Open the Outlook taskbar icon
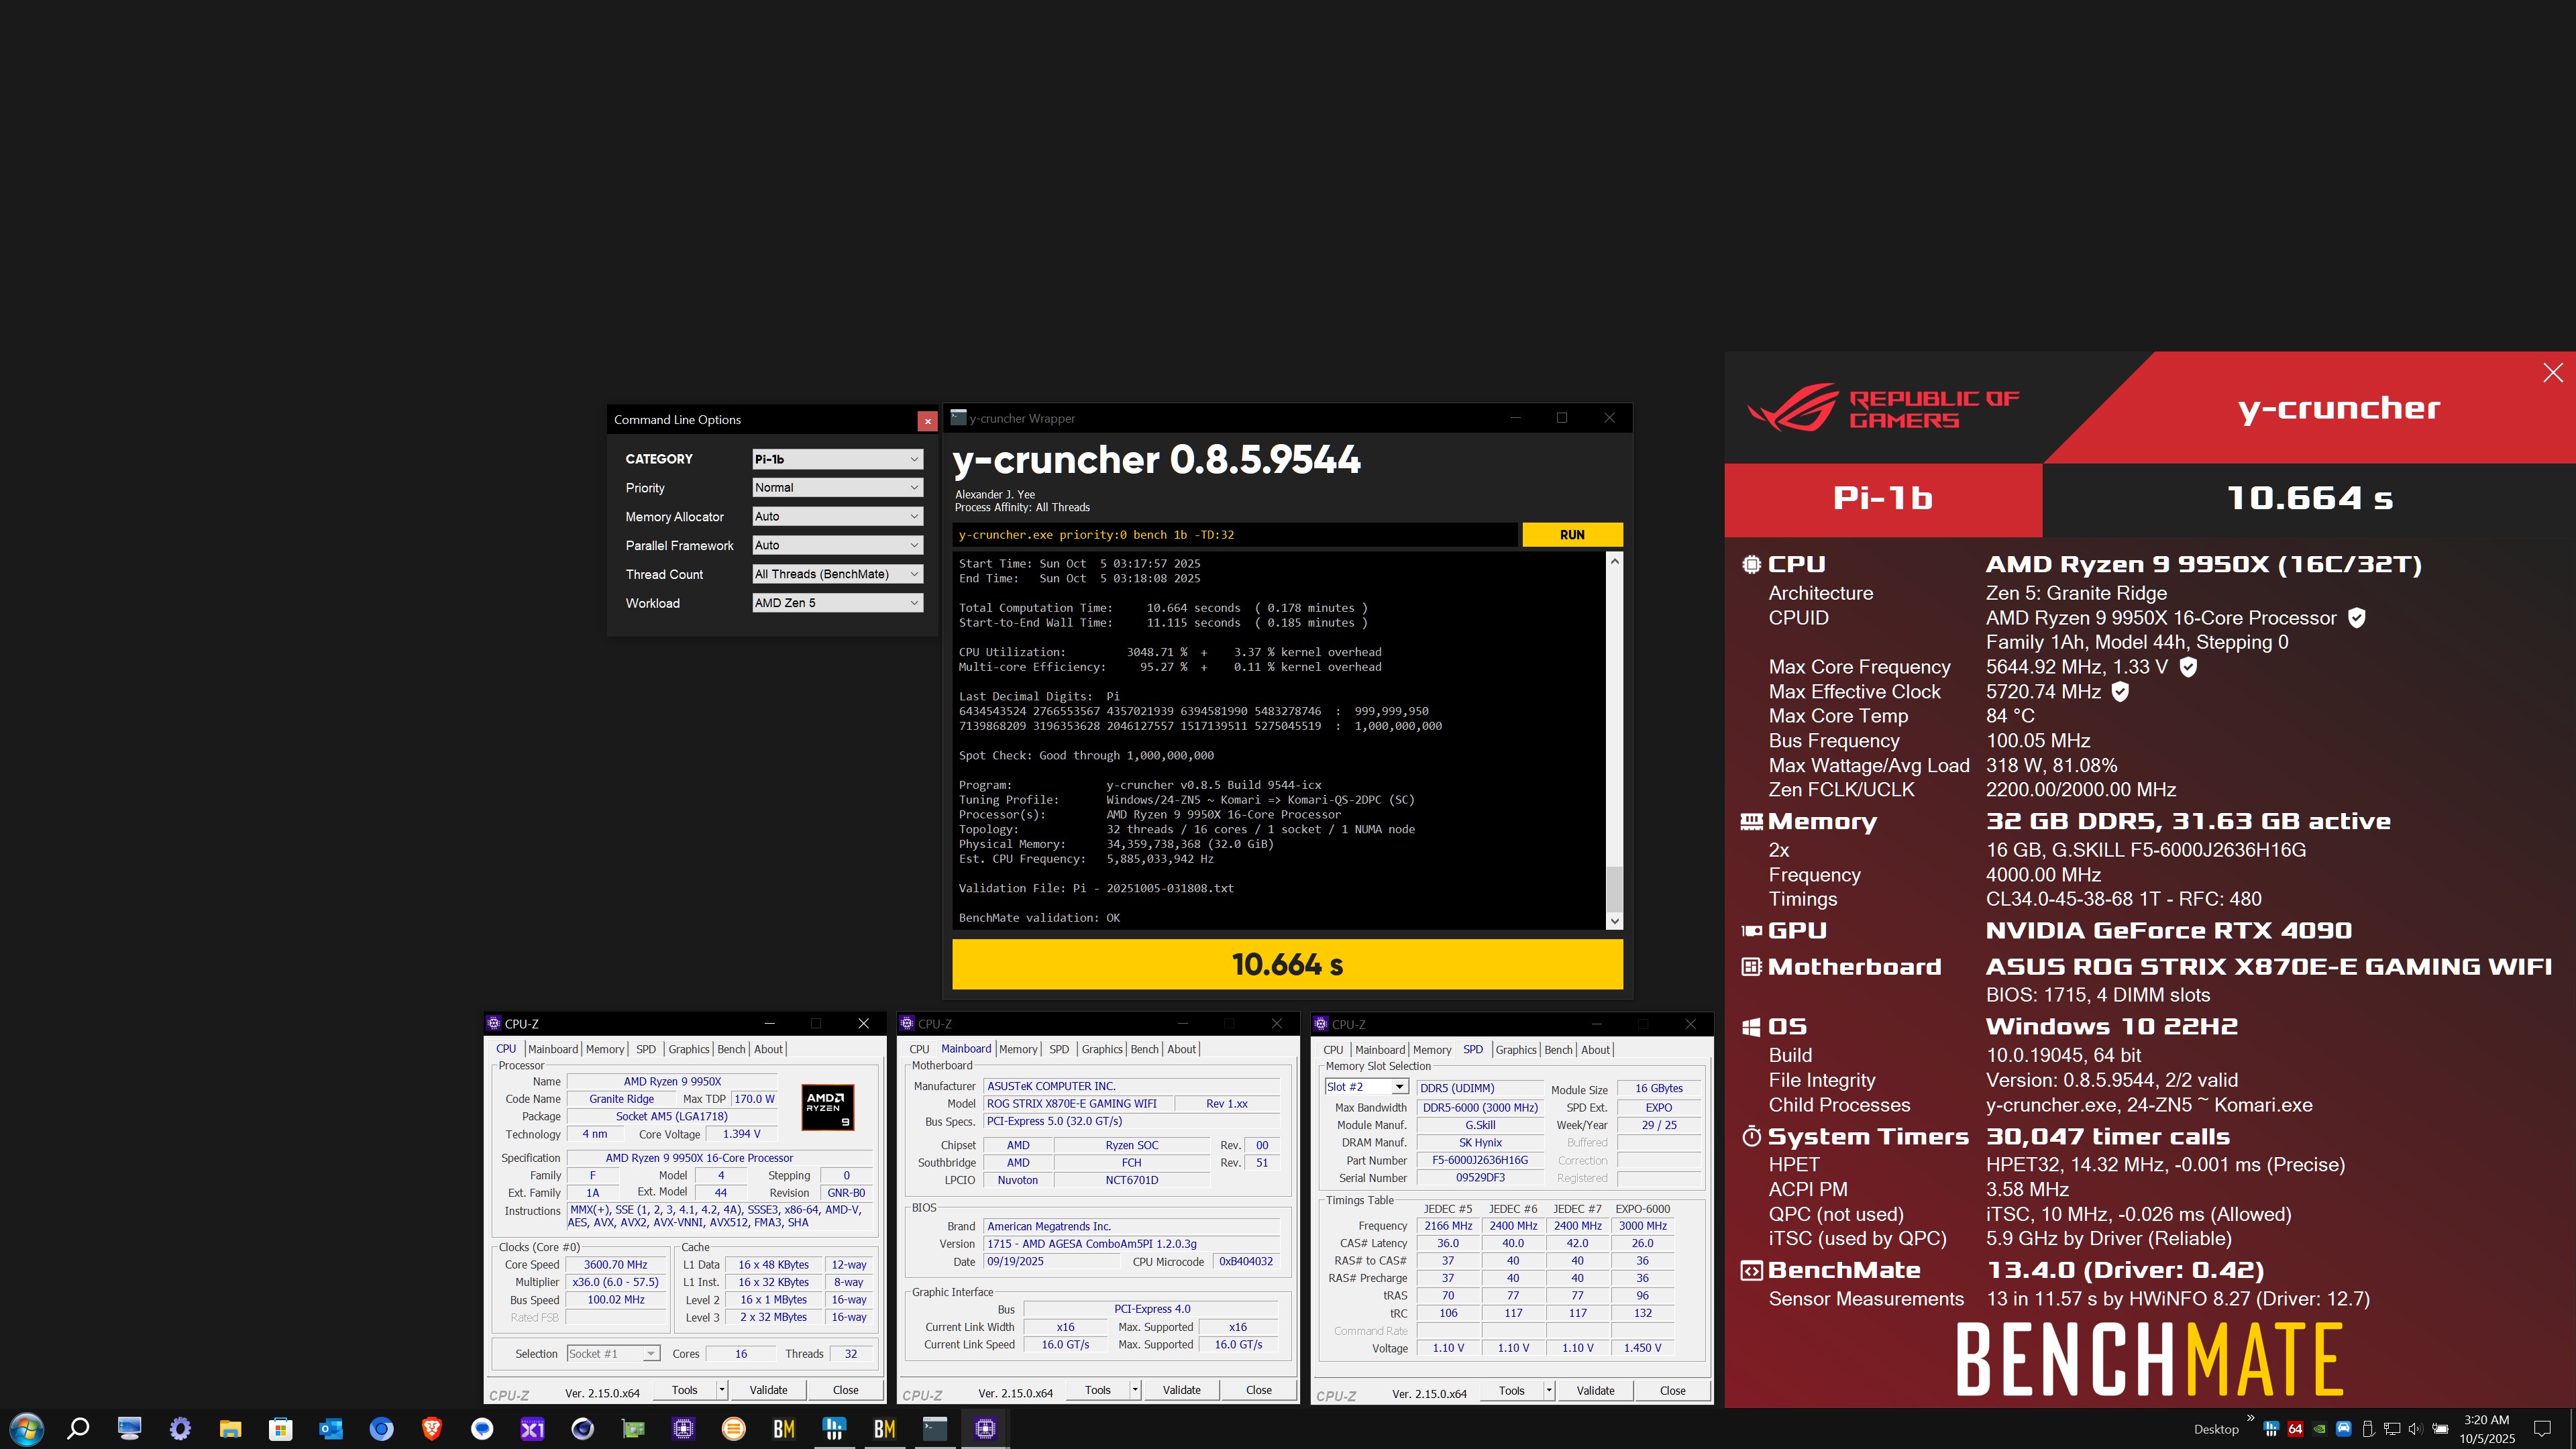This screenshot has height=1449, width=2576. tap(331, 1428)
